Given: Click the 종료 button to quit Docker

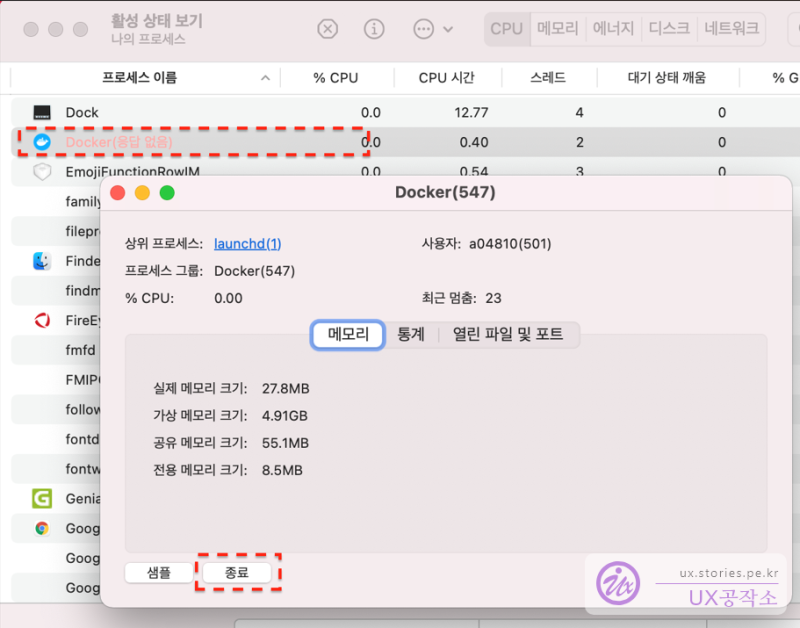Looking at the screenshot, I should point(237,572).
